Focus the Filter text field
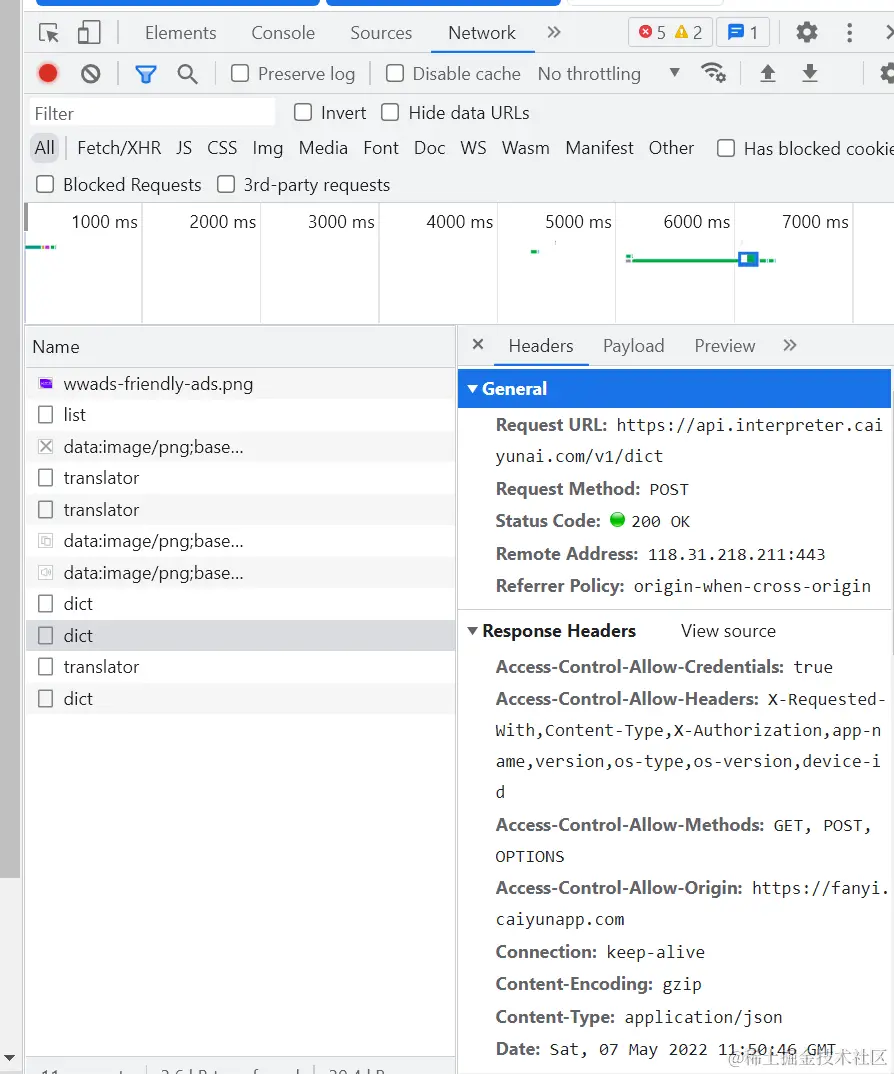Image resolution: width=894 pixels, height=1074 pixels. [151, 113]
